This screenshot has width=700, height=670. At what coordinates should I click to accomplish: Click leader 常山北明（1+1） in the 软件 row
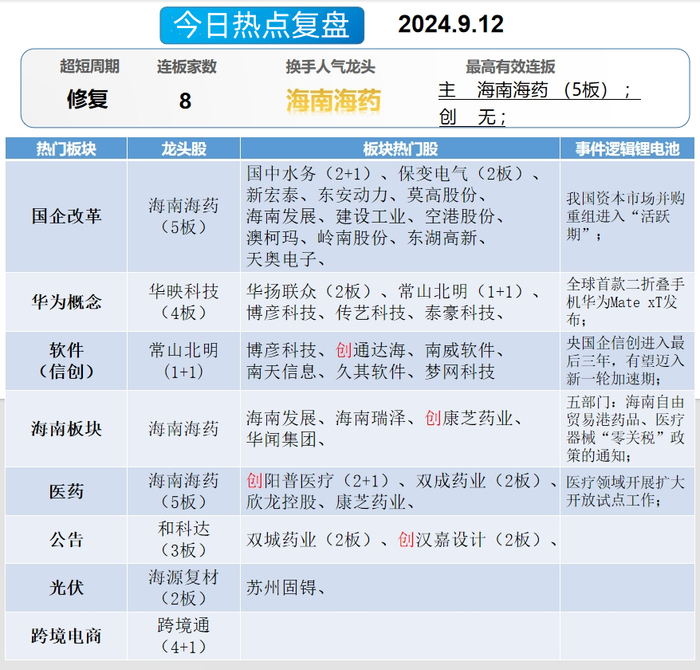coord(183,361)
